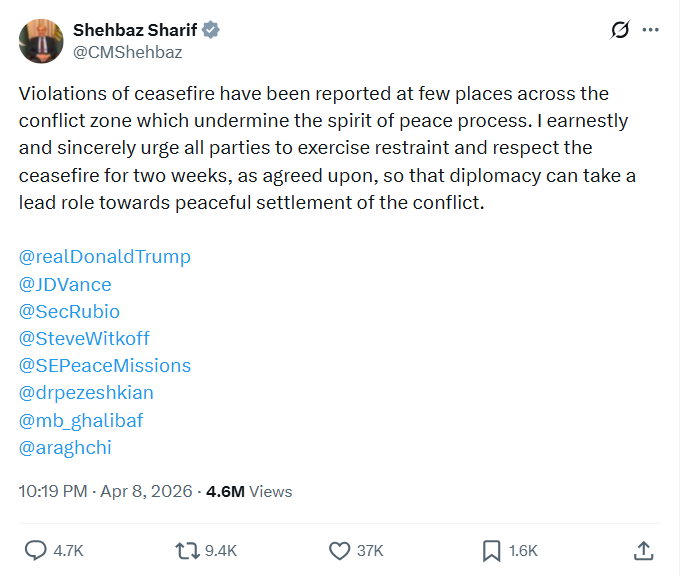Image resolution: width=686 pixels, height=576 pixels.
Task: Click the @SteveWitkoff mention
Action: pyautogui.click(x=84, y=338)
